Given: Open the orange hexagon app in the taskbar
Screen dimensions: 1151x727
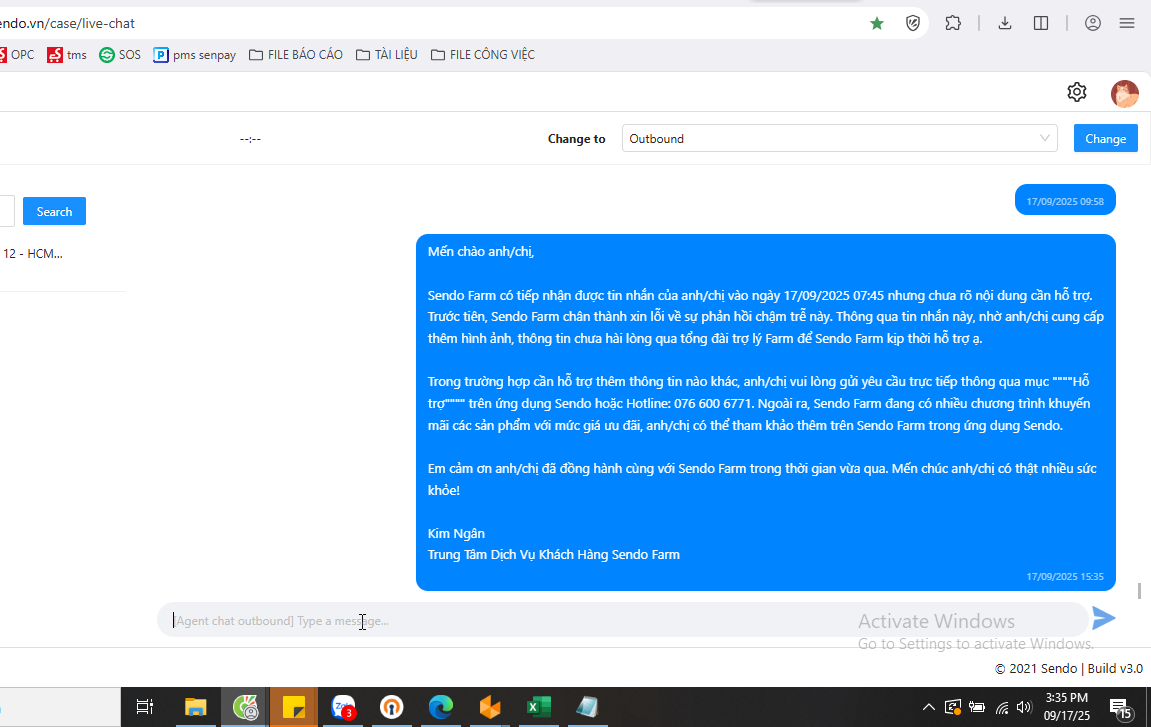Looking at the screenshot, I should [x=490, y=707].
